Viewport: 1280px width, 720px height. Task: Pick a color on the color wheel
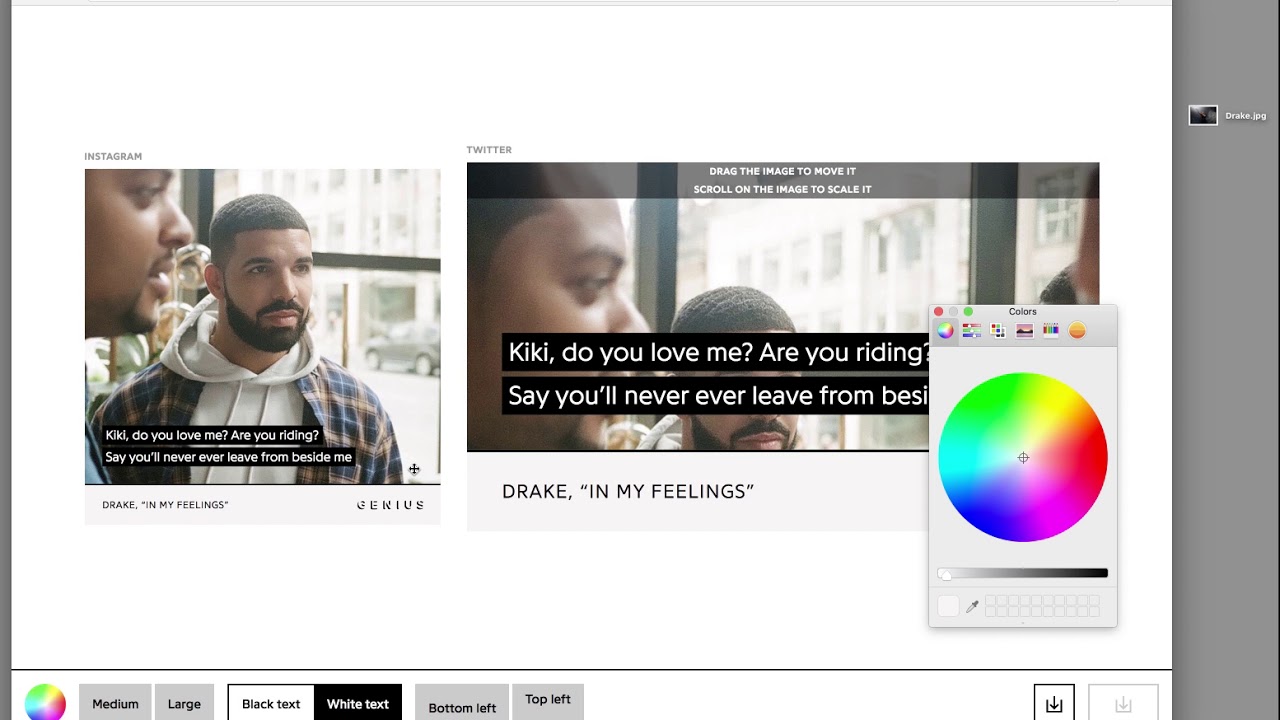point(1023,457)
